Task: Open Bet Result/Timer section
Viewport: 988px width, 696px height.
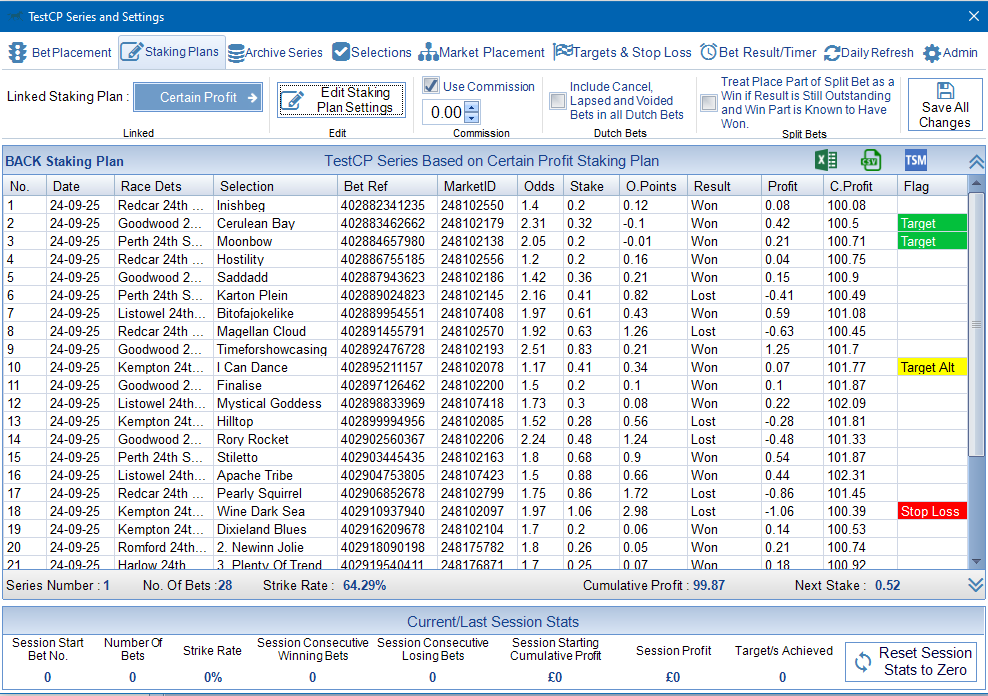Action: 758,52
